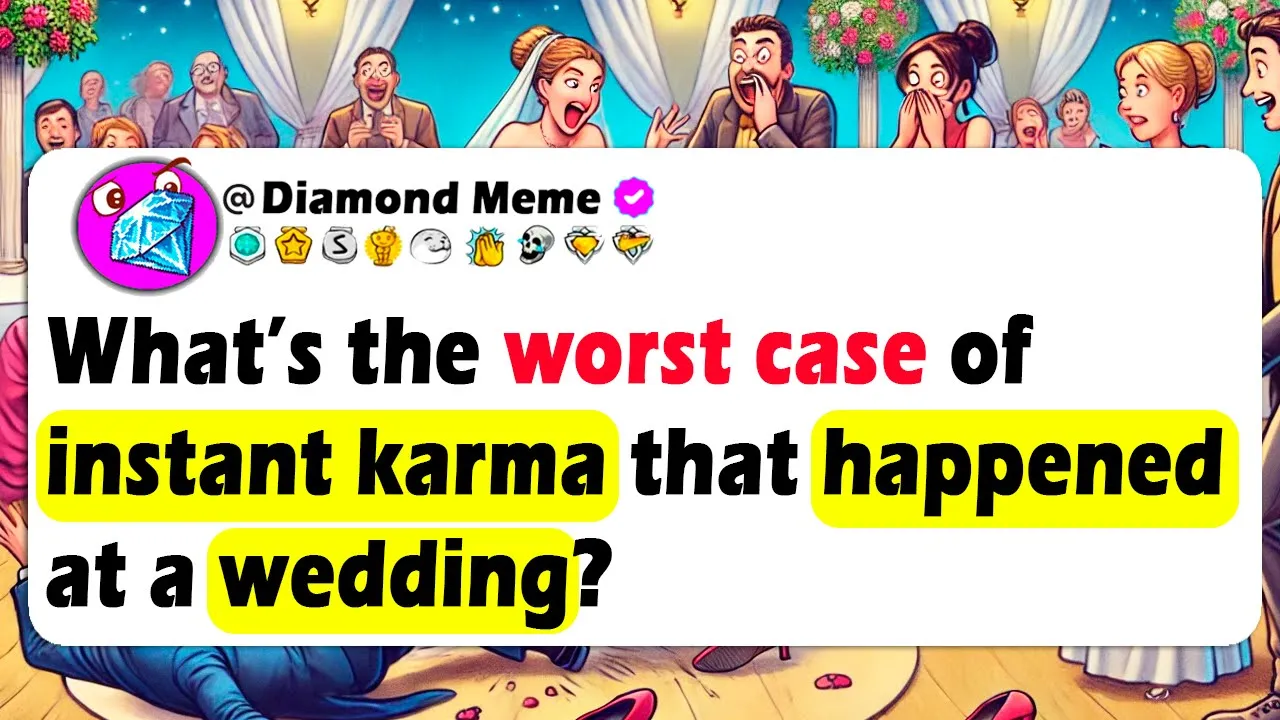Click the highlighted "wedding" word
Viewport: 1280px width, 720px height.
[x=390, y=579]
